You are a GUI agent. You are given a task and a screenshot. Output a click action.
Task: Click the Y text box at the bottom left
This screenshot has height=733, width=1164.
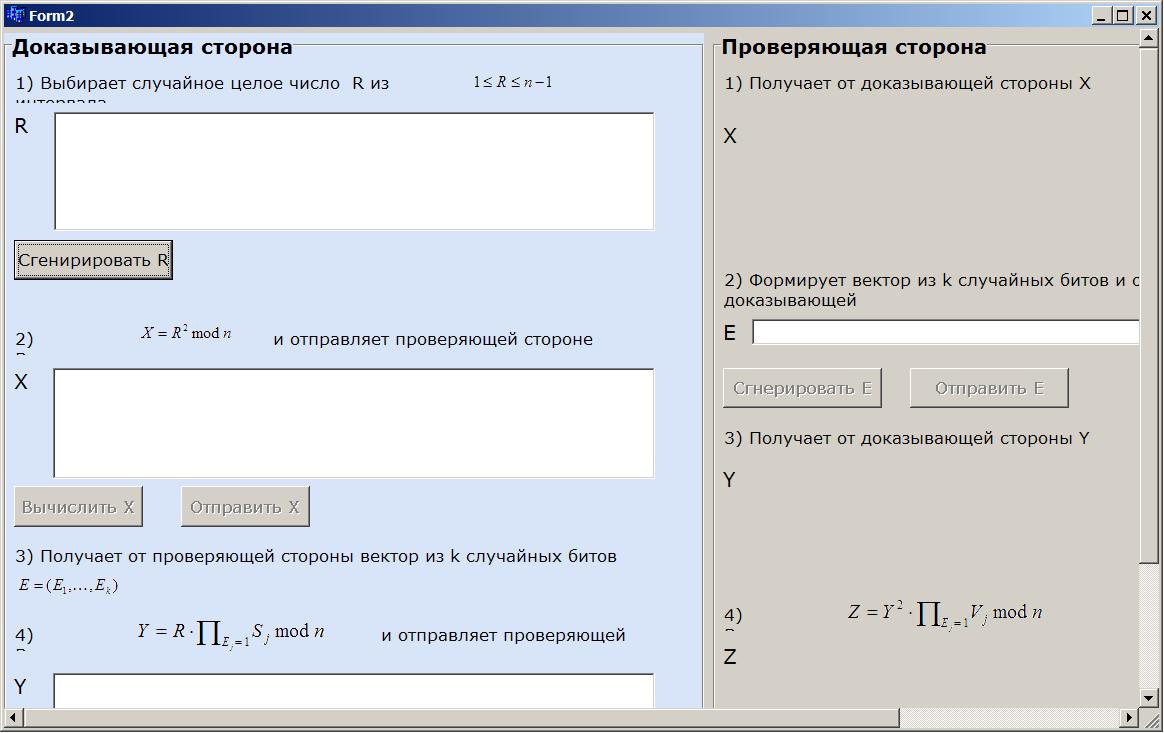(354, 690)
